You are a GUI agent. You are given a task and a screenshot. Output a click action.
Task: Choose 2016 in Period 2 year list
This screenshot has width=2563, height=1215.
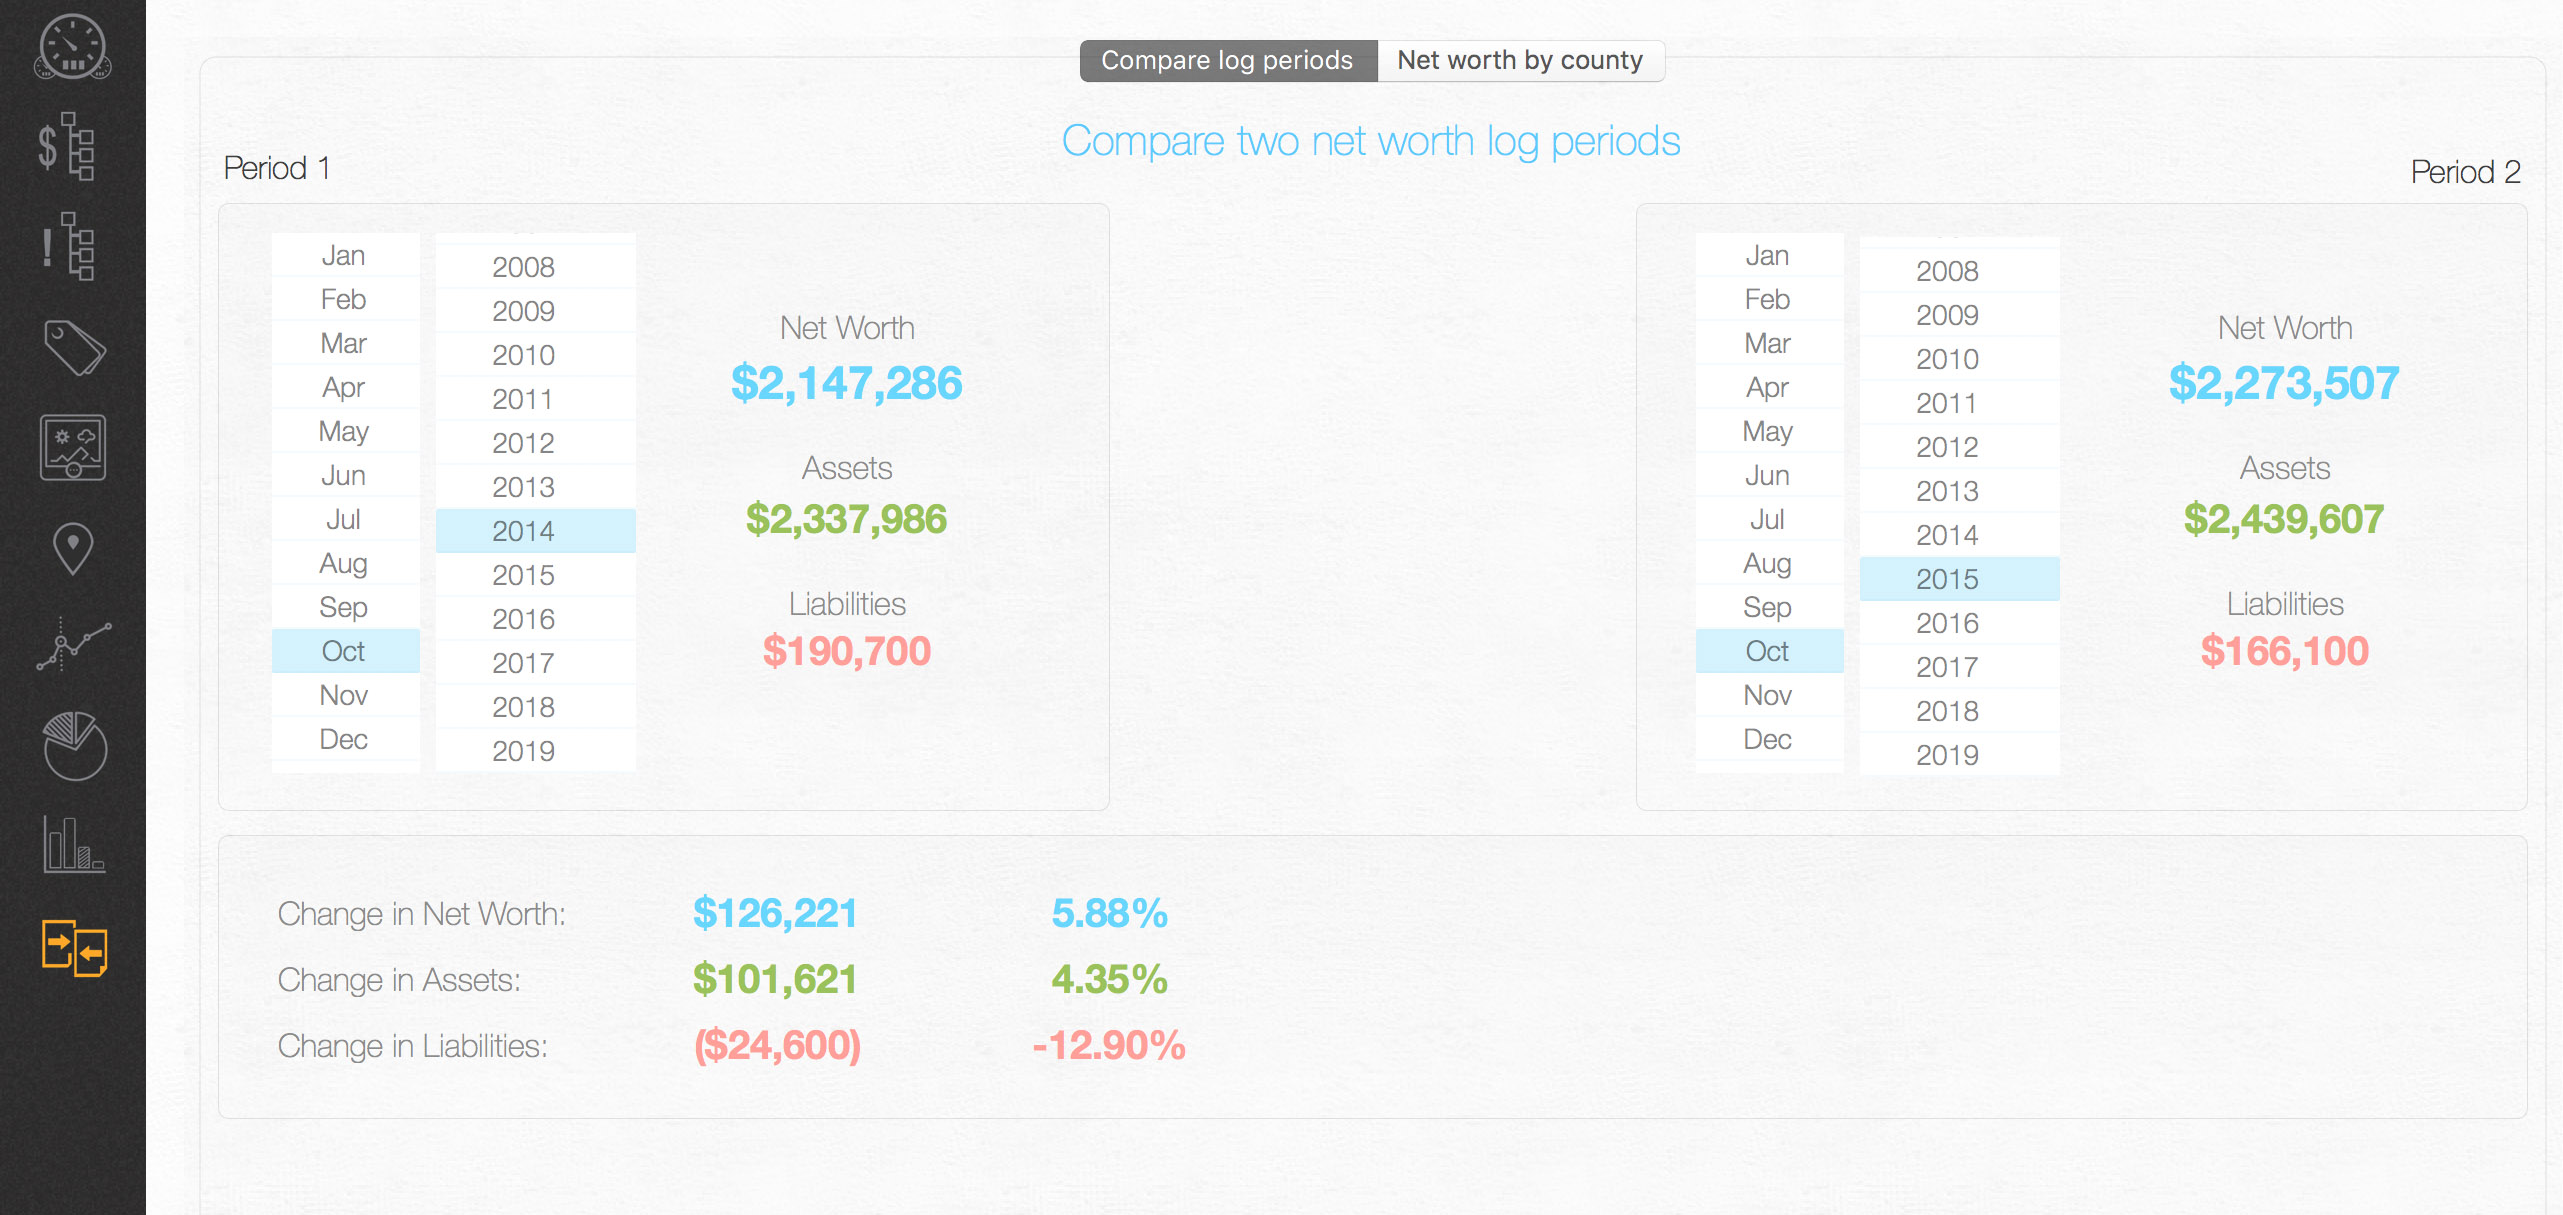point(1959,623)
